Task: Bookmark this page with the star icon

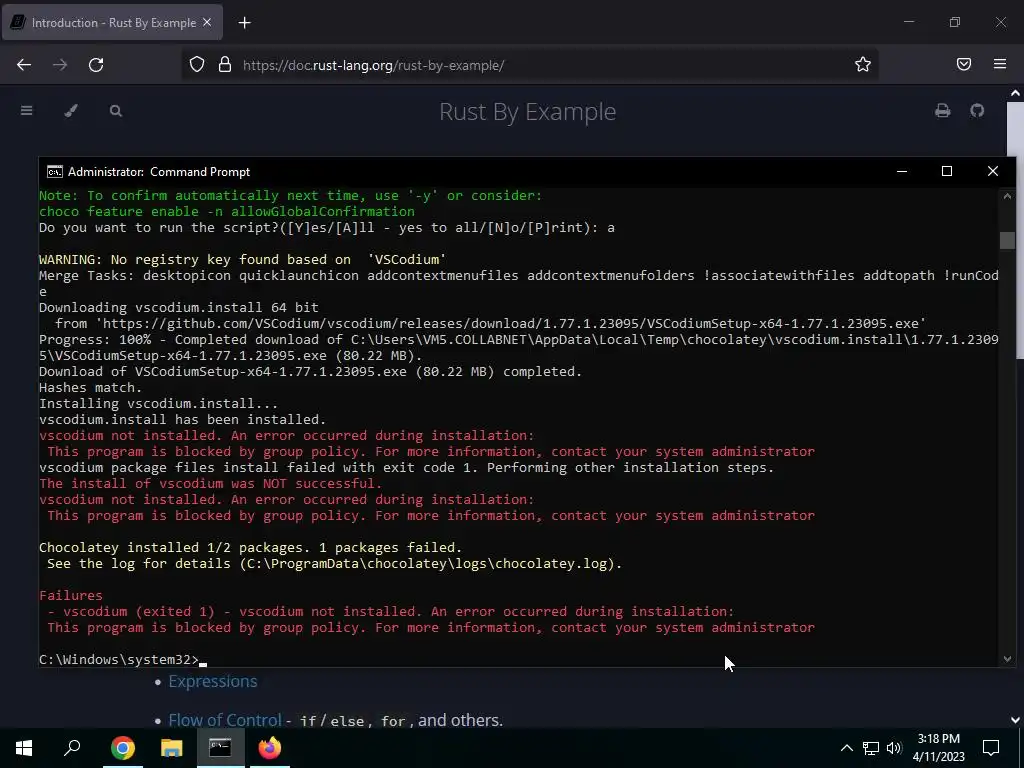Action: (x=863, y=65)
